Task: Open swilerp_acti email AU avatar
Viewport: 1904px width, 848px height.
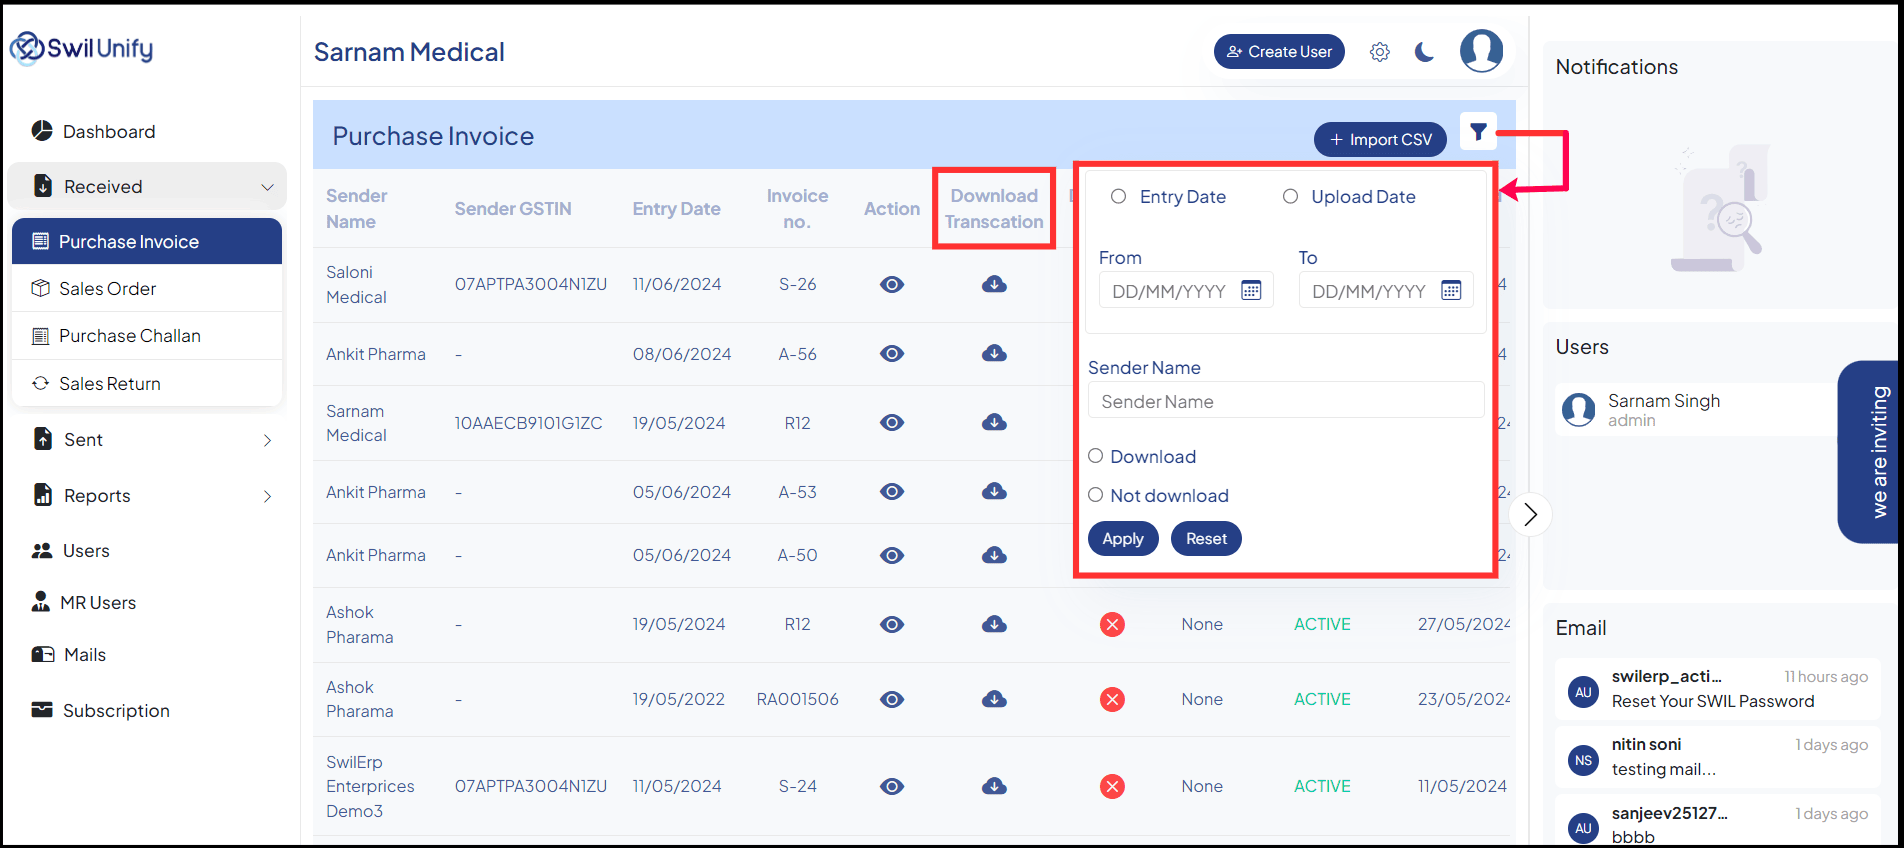Action: 1583,692
